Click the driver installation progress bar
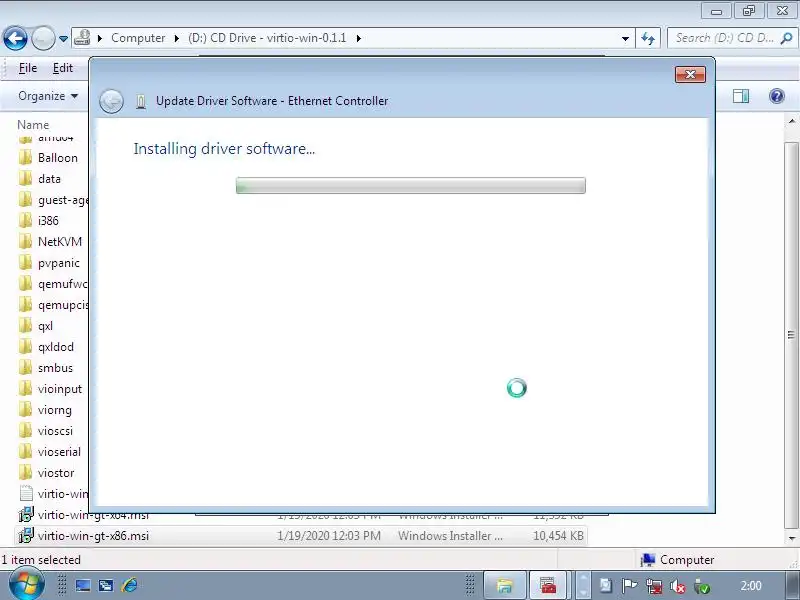 point(411,186)
